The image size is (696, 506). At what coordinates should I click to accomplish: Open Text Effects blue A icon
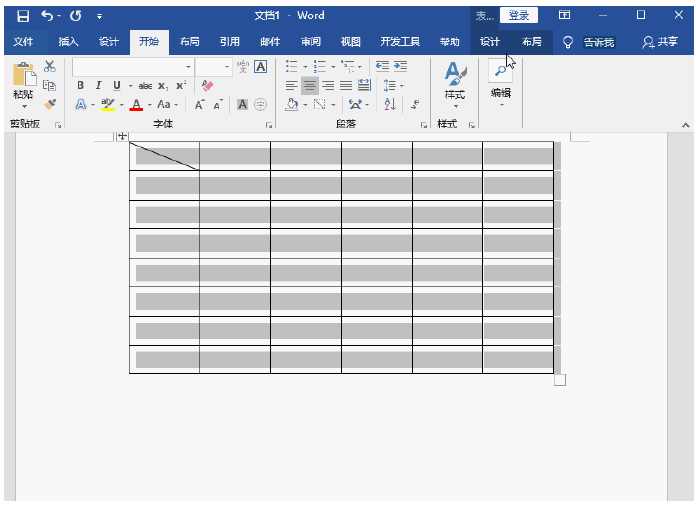coord(81,104)
